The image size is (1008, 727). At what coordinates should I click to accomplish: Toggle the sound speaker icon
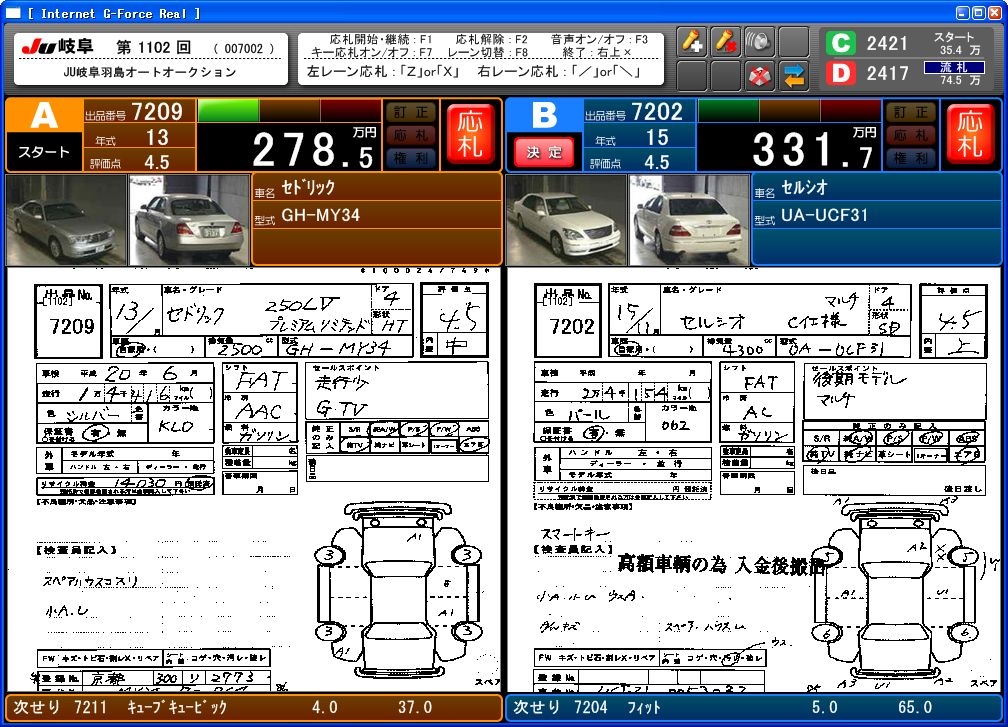pos(760,42)
